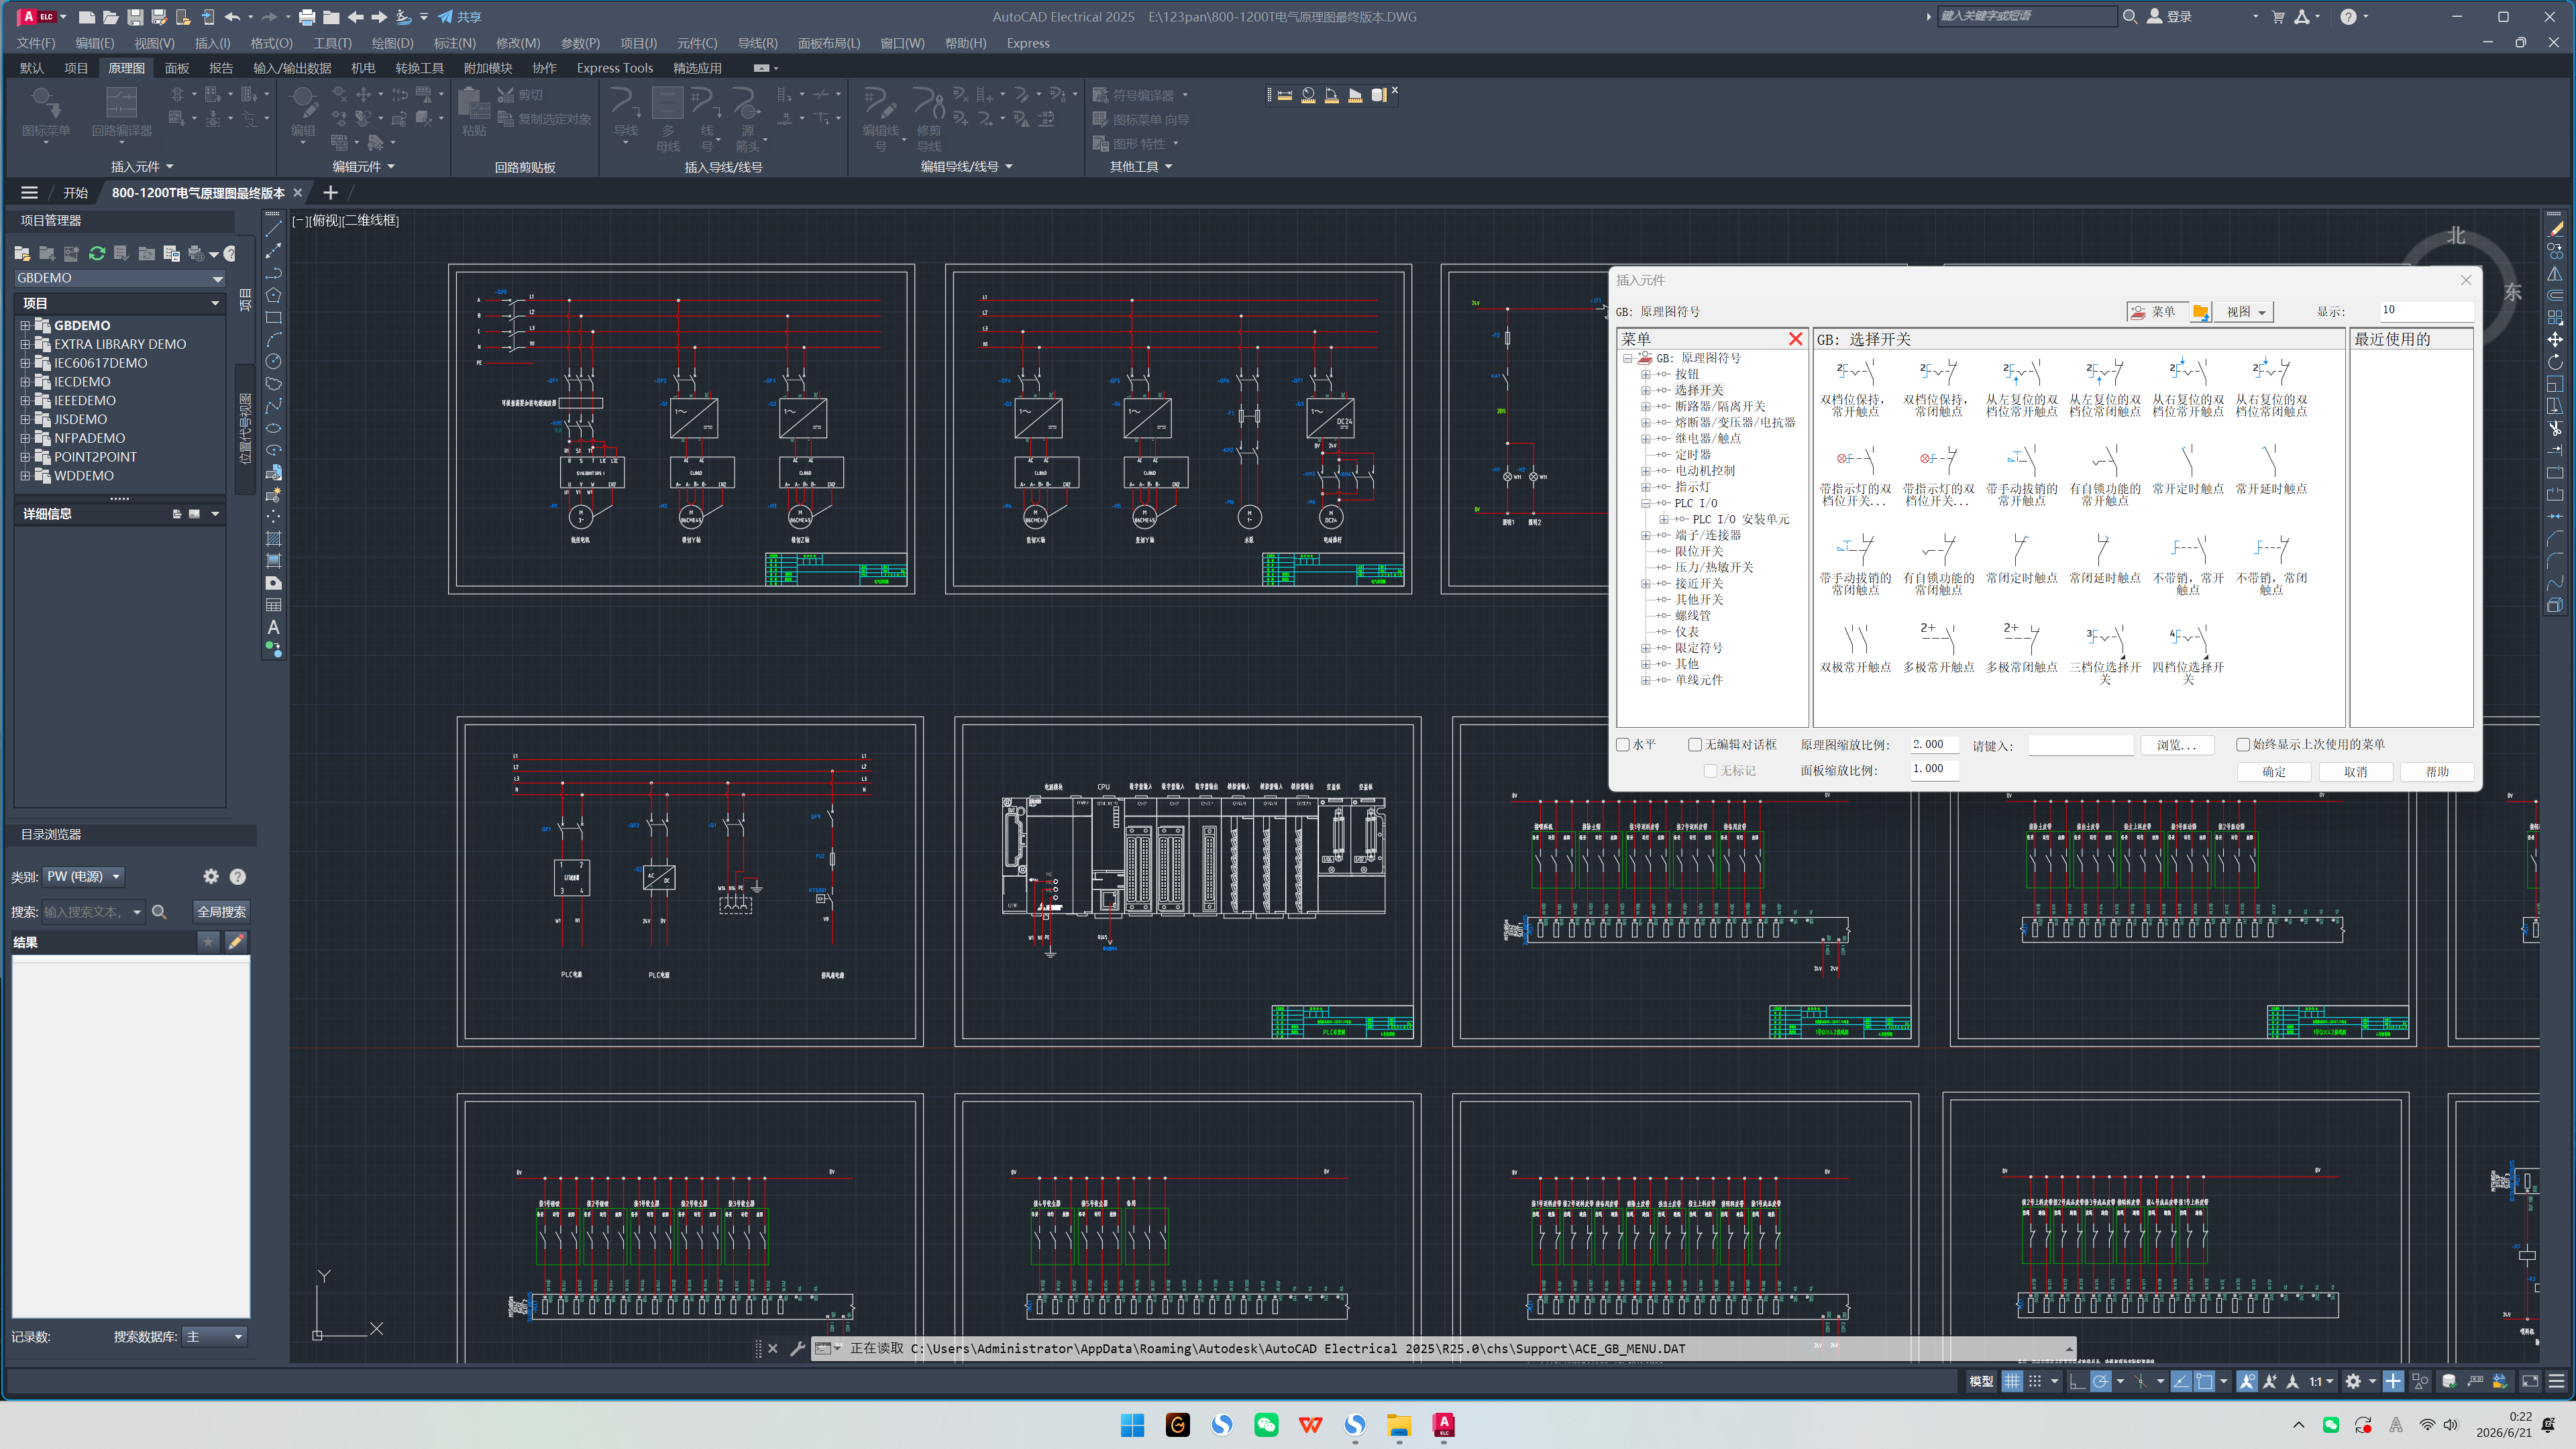Click the refresh icon in the project manager
The width and height of the screenshot is (2576, 1449).
pos(97,254)
